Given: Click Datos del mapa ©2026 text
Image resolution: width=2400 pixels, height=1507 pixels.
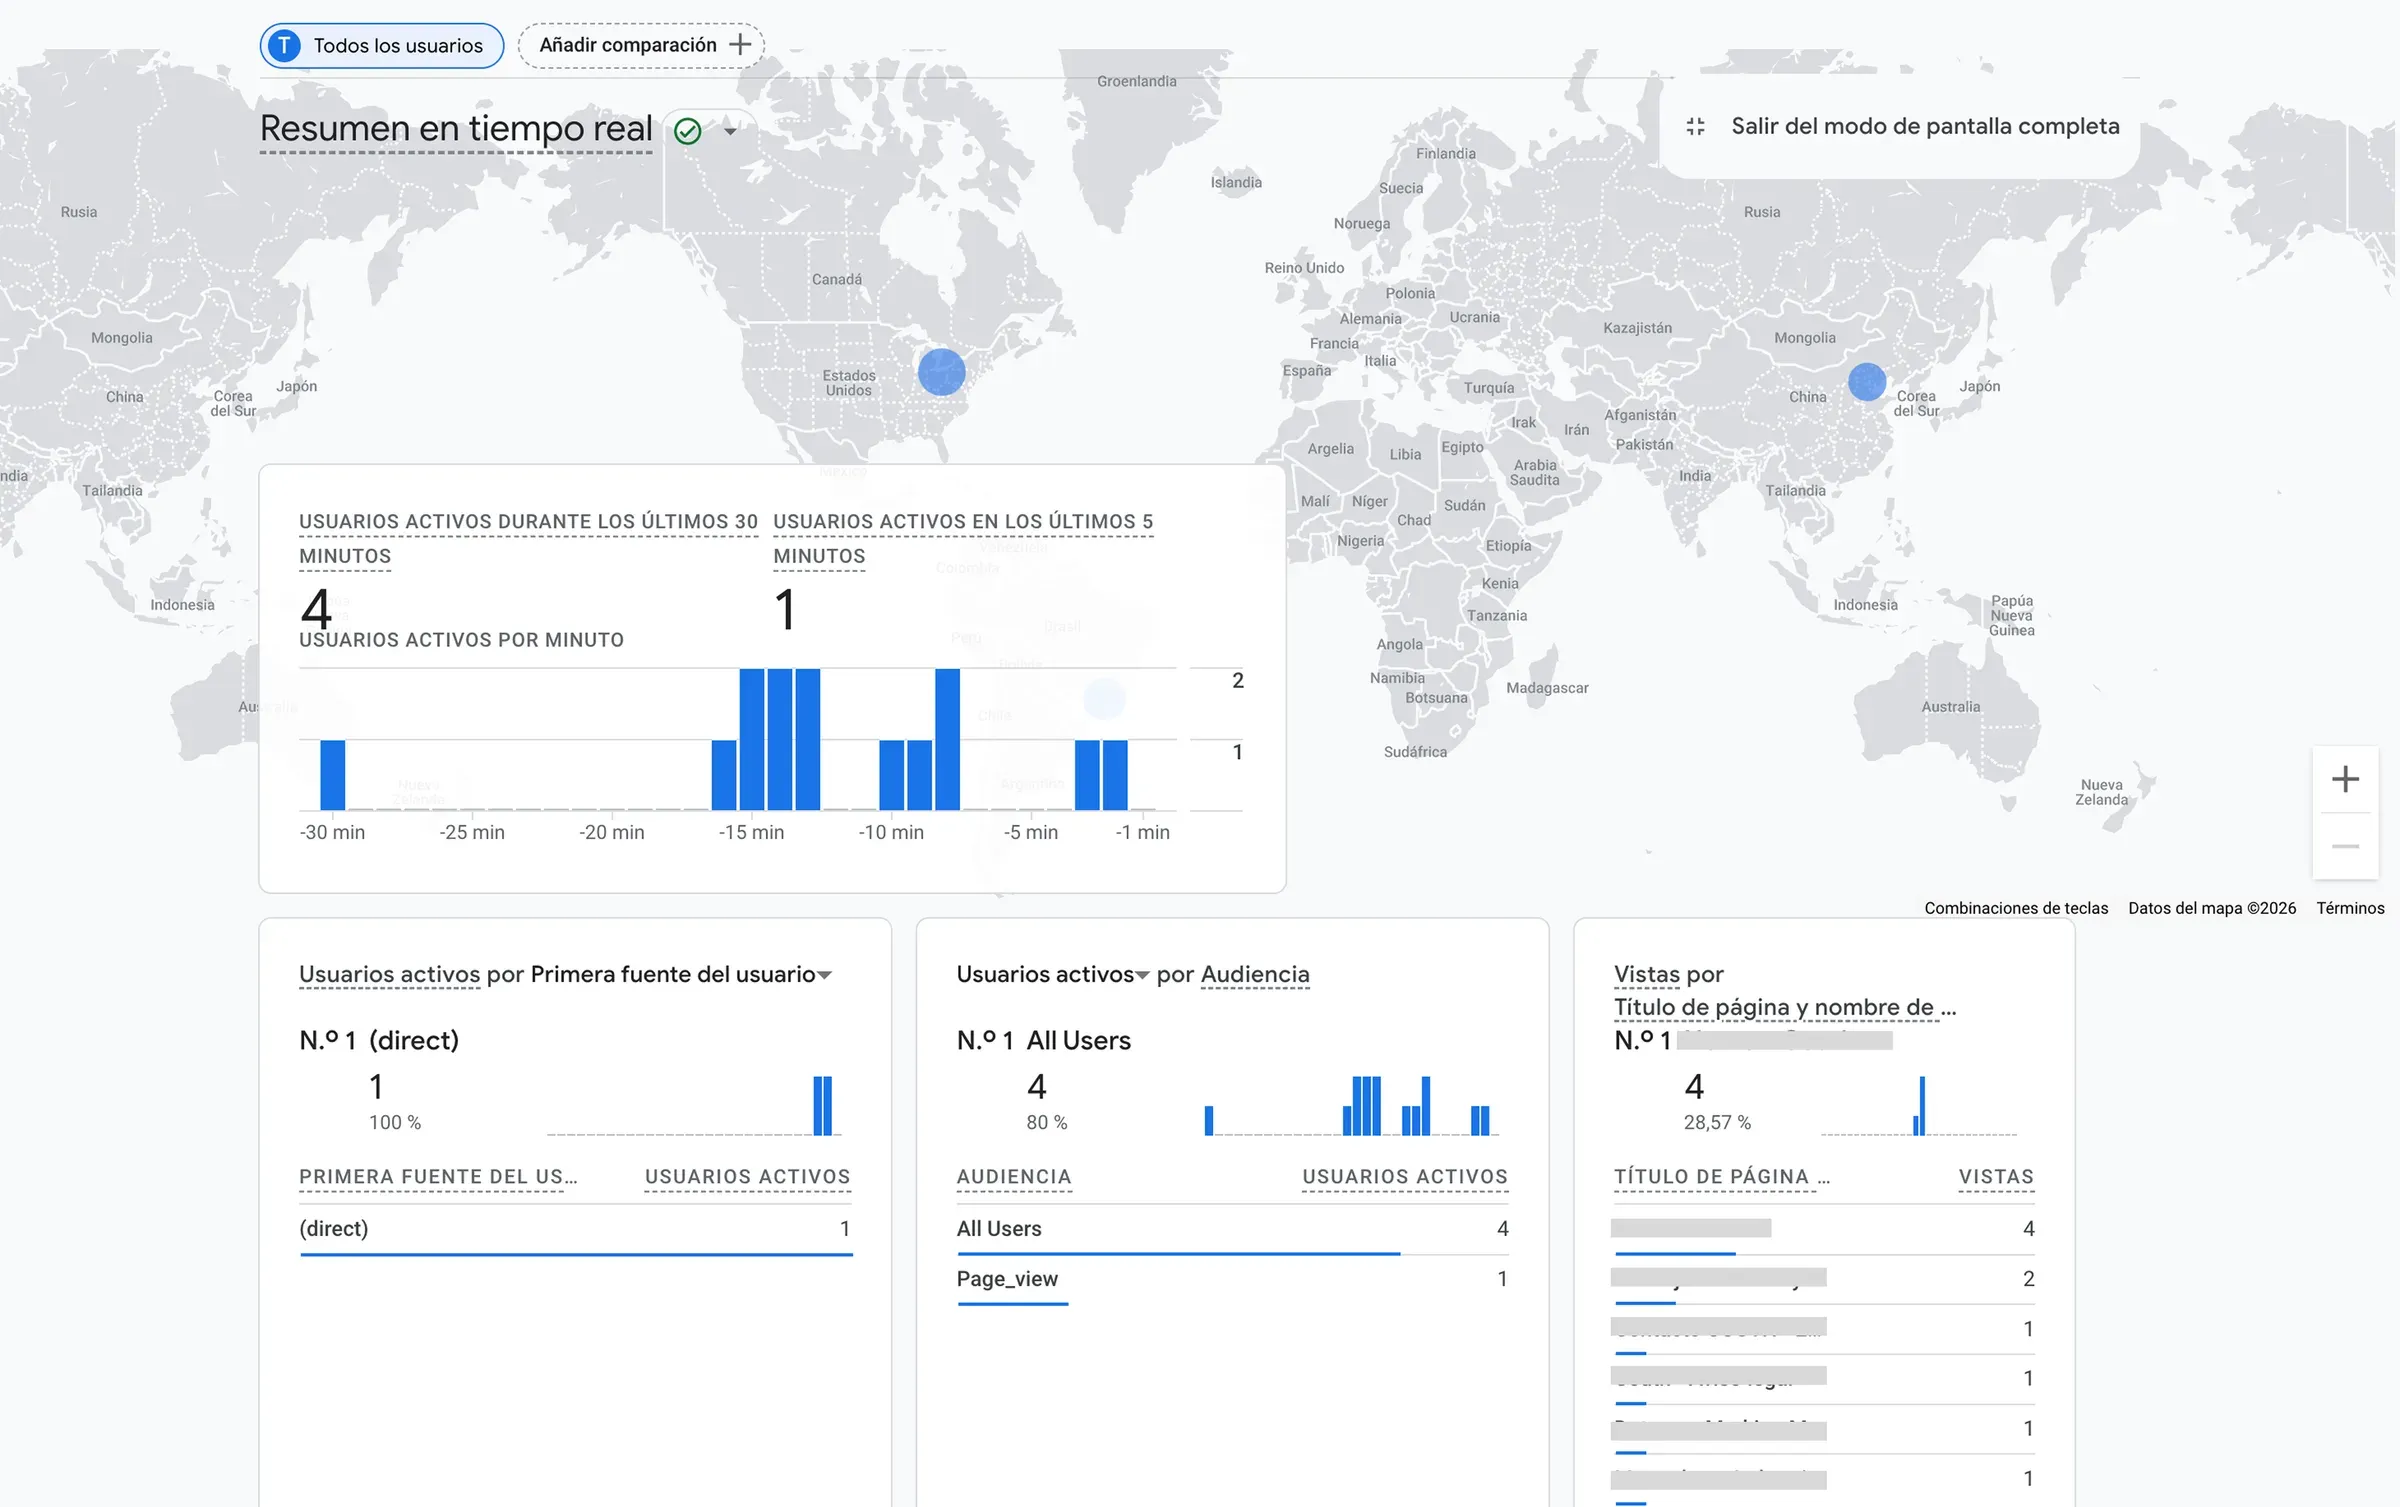Looking at the screenshot, I should click(x=2212, y=908).
